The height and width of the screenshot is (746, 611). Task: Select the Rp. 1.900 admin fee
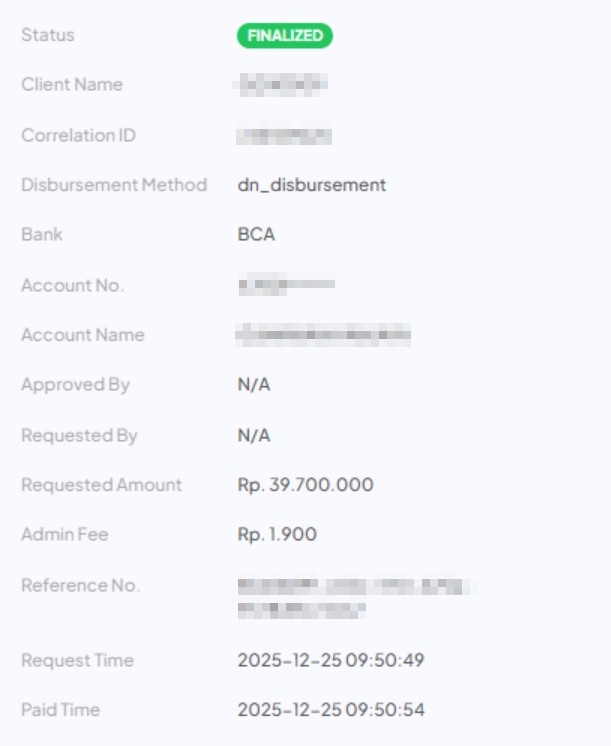tap(277, 535)
